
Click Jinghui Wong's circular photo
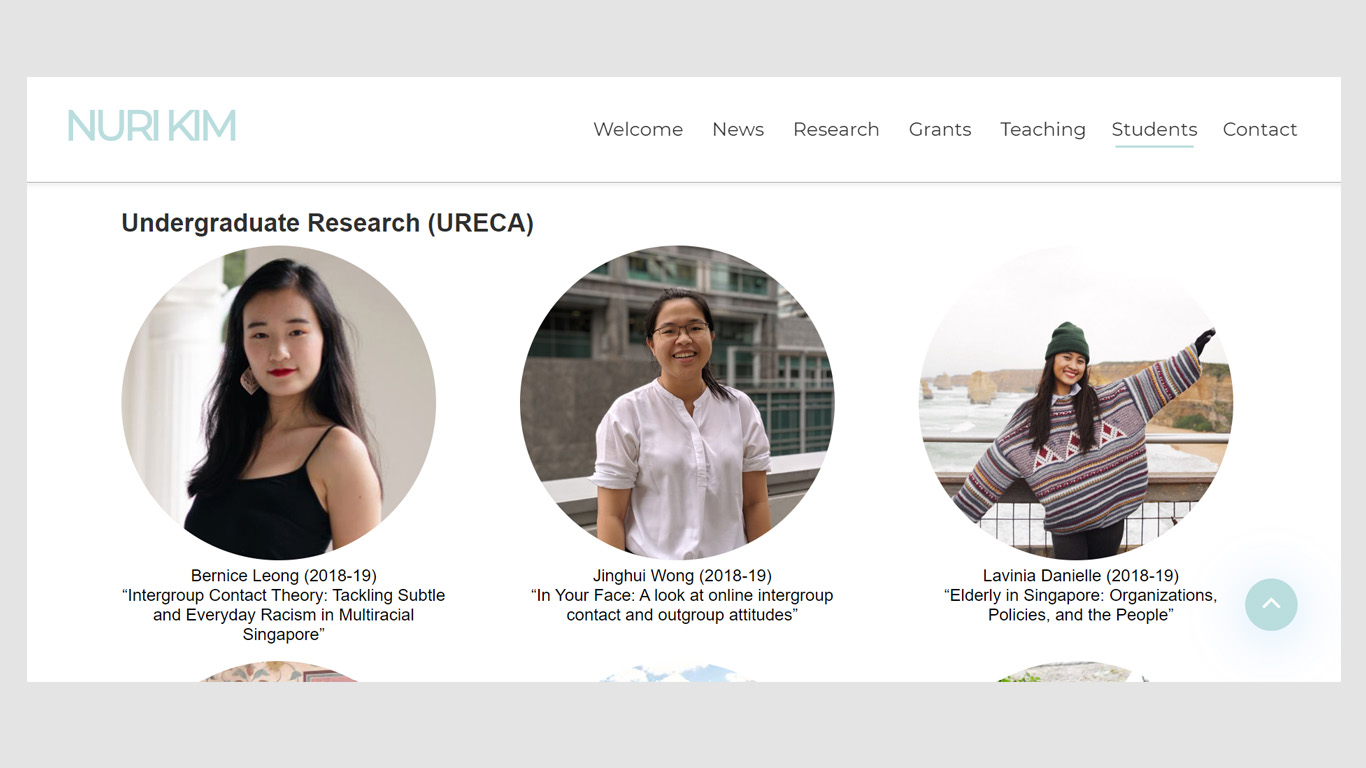pos(677,403)
